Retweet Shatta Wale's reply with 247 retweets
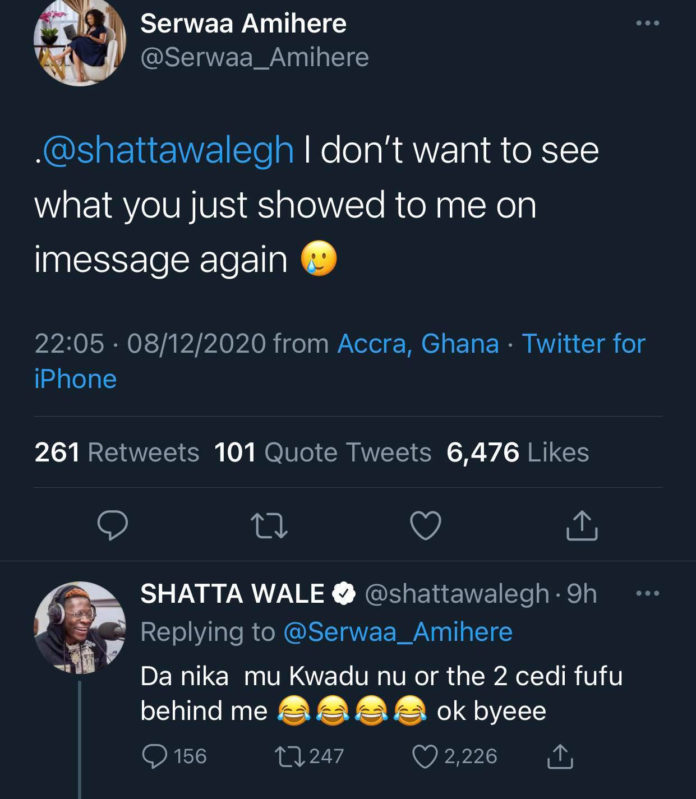Image resolution: width=696 pixels, height=799 pixels. [x=309, y=756]
